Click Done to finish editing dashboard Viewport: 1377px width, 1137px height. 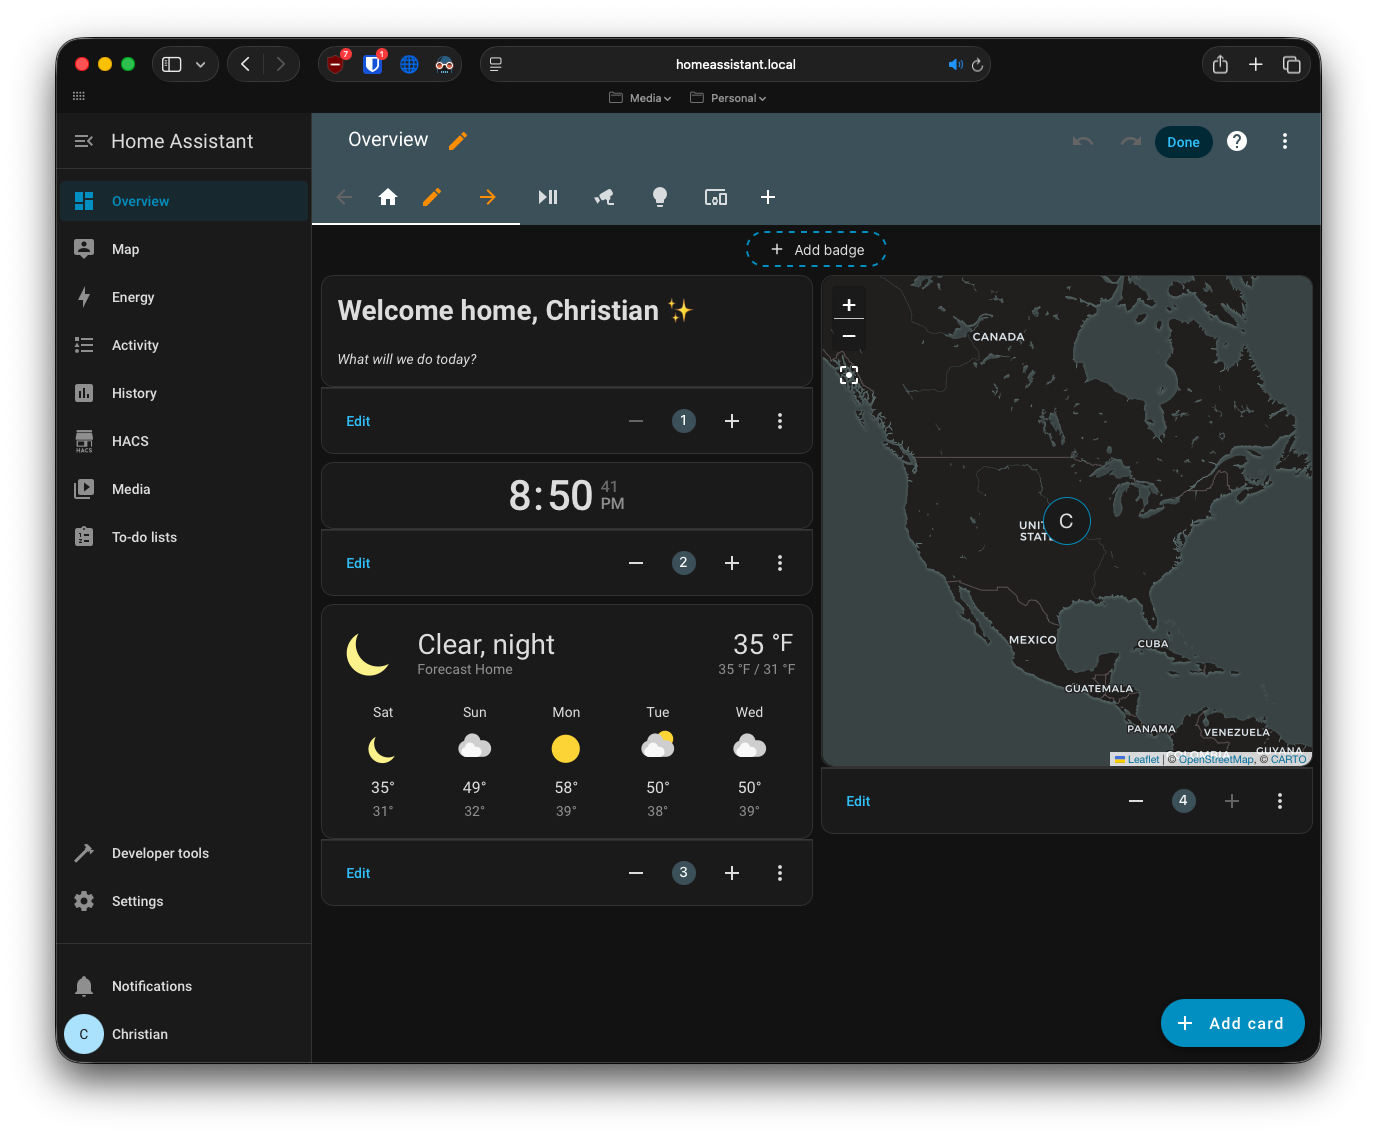coord(1183,142)
